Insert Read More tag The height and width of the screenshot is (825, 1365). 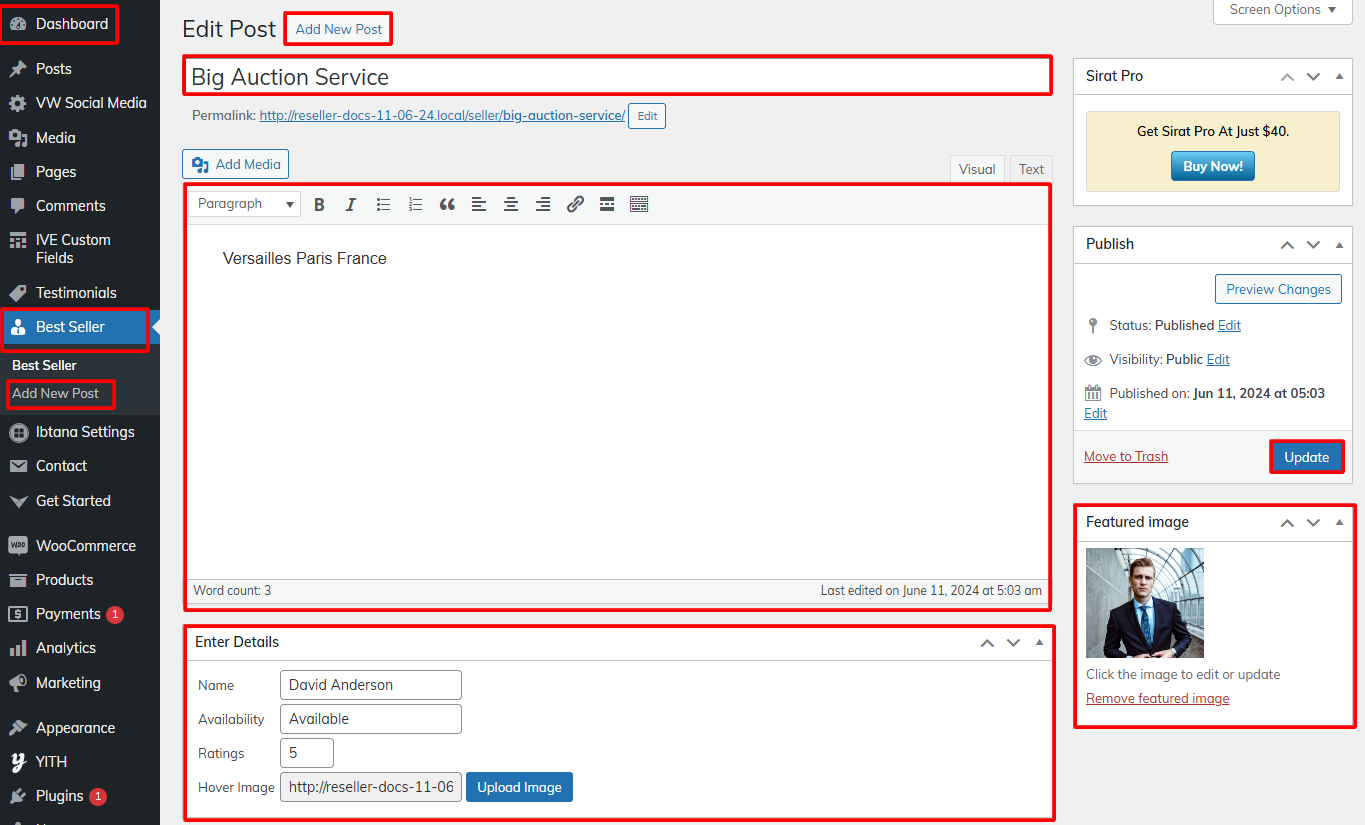[607, 205]
